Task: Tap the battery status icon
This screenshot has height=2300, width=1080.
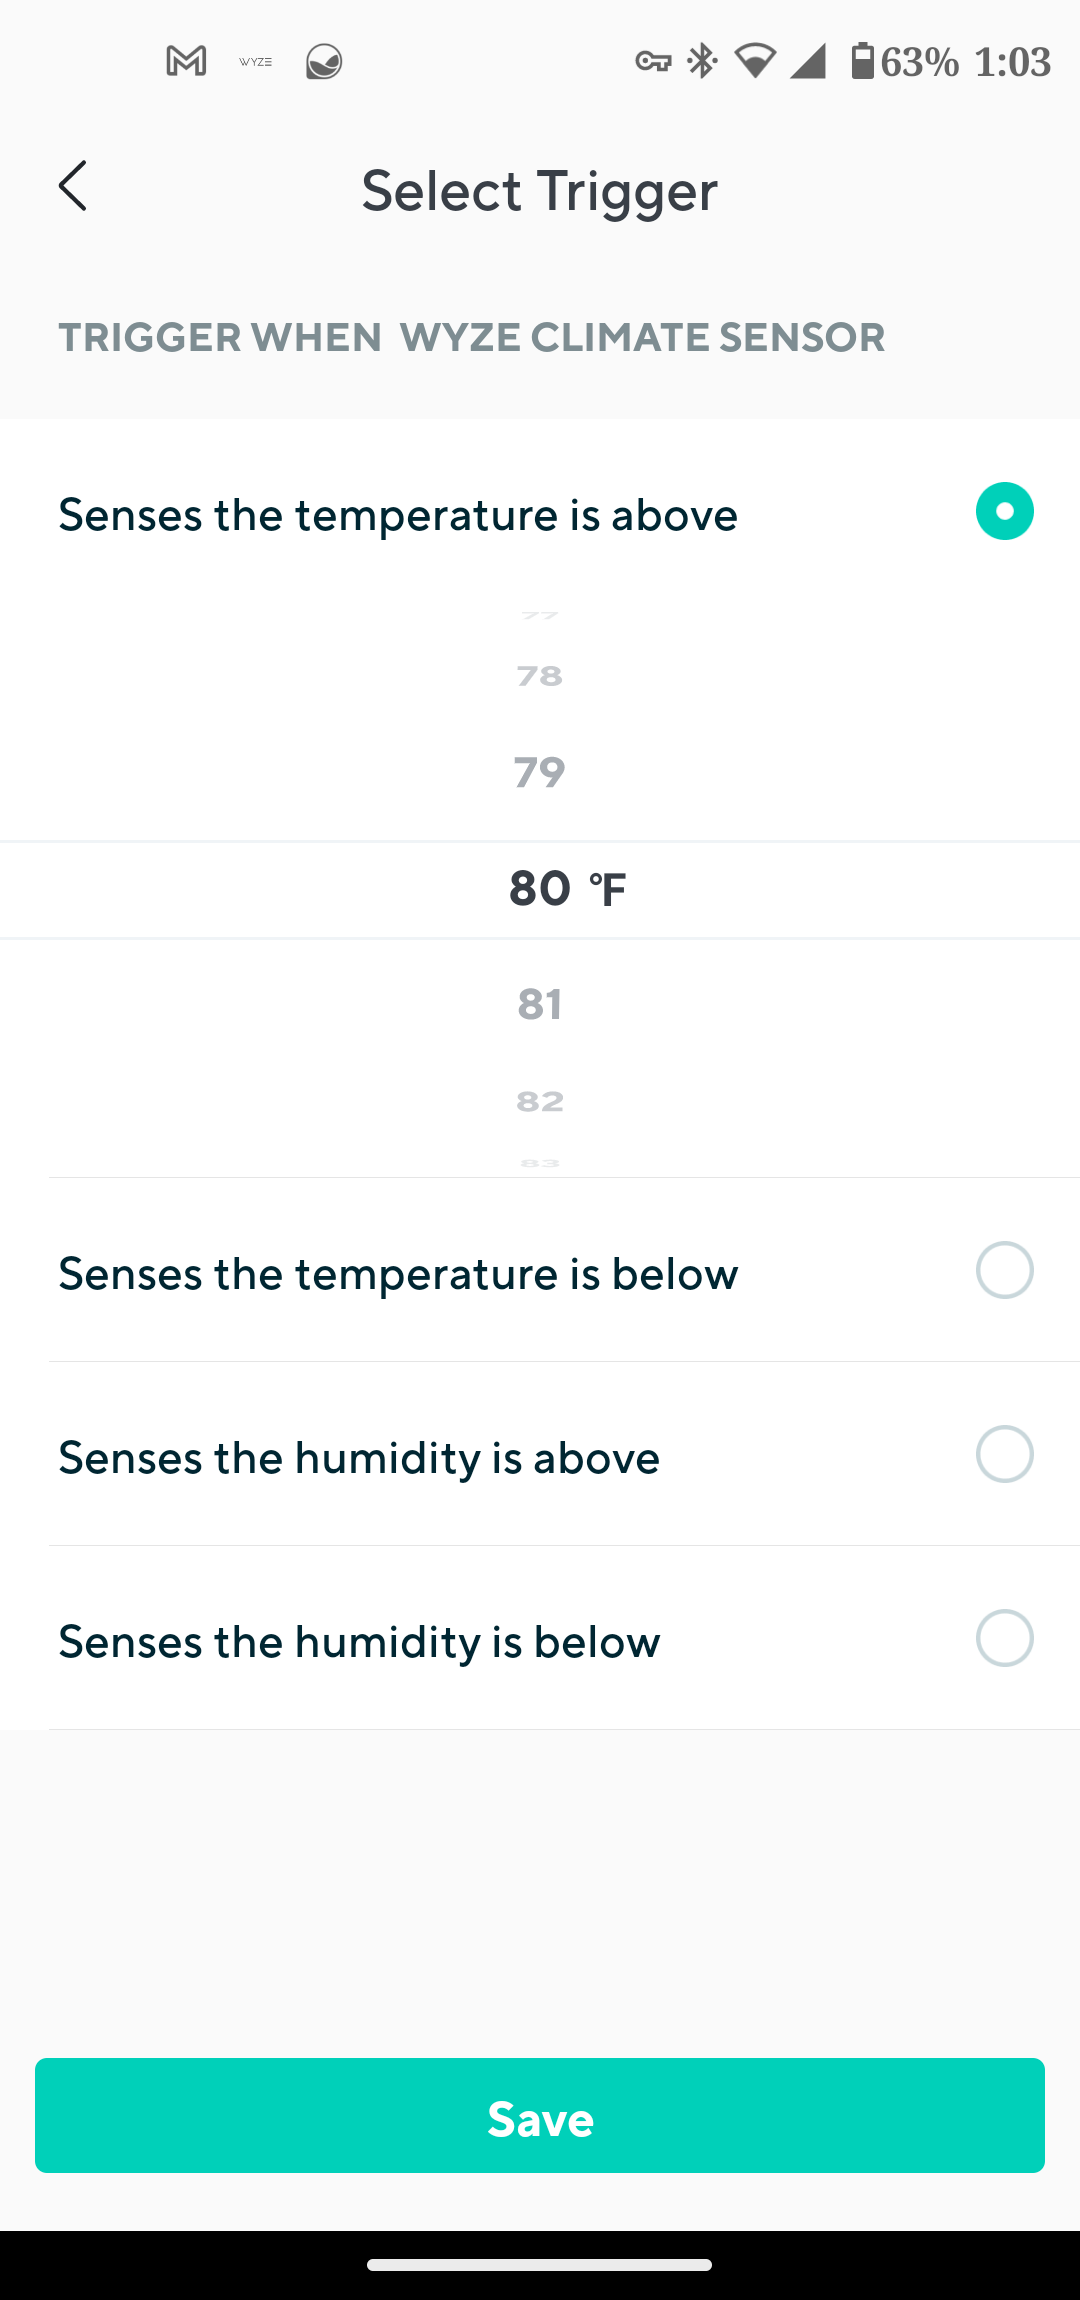Action: tap(862, 62)
